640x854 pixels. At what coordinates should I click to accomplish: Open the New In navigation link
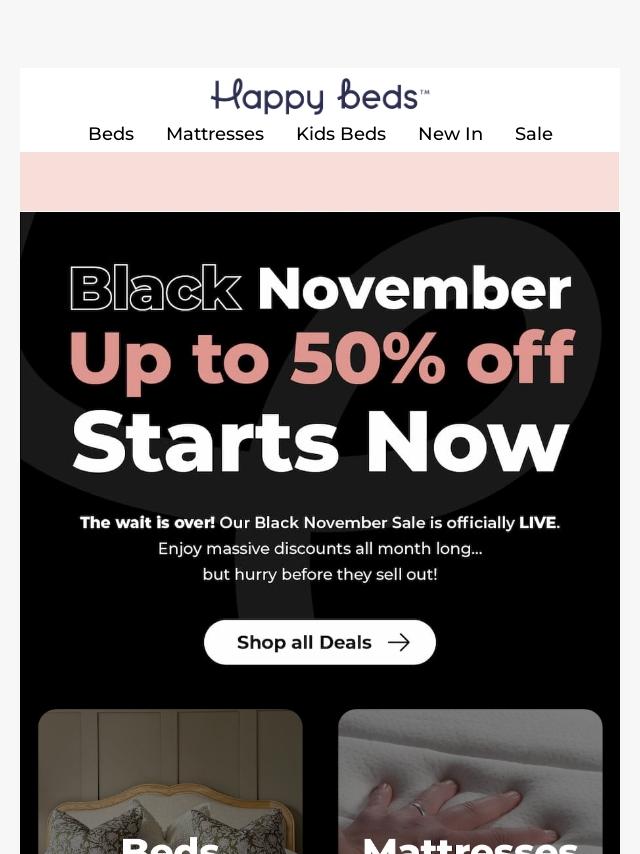tap(450, 134)
